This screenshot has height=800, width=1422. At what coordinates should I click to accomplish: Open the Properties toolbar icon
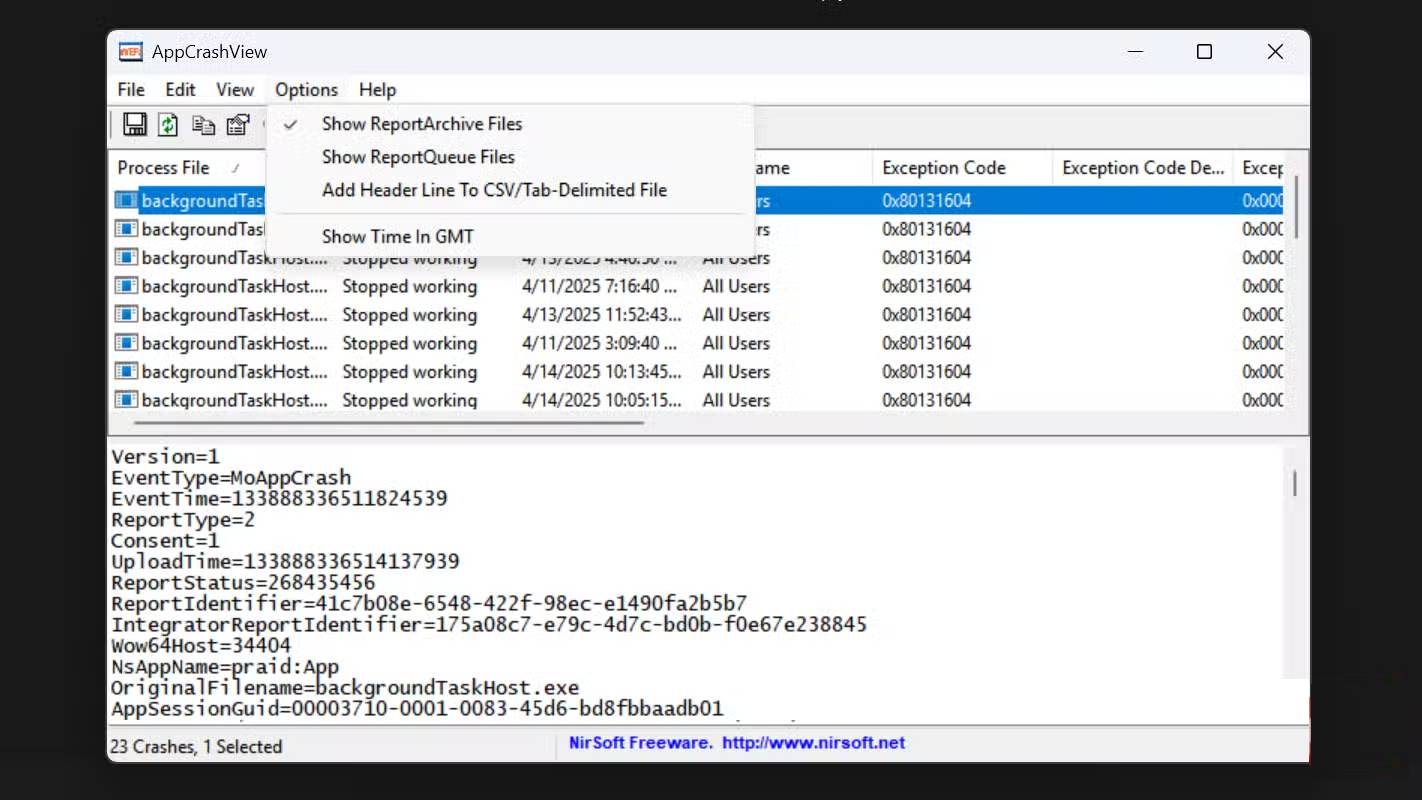237,125
